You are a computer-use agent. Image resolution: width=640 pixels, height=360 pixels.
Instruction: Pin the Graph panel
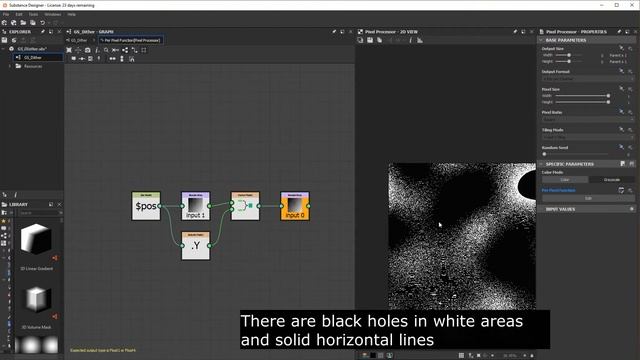pos(334,32)
